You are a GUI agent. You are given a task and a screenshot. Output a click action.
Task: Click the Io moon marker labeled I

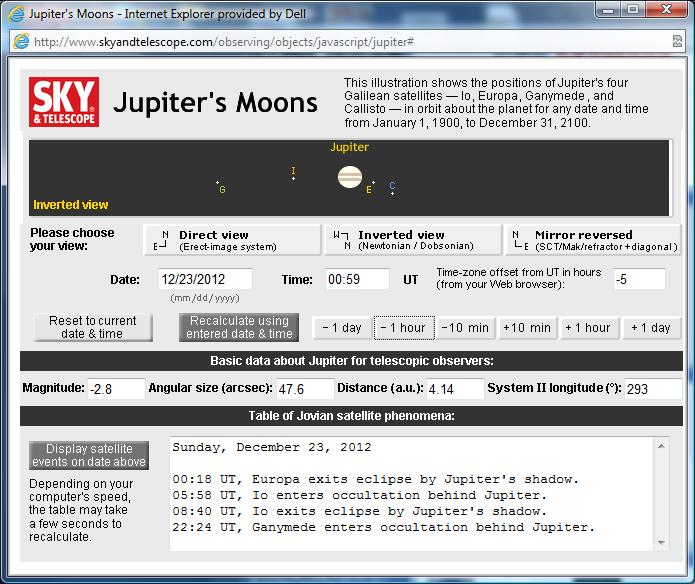(293, 173)
